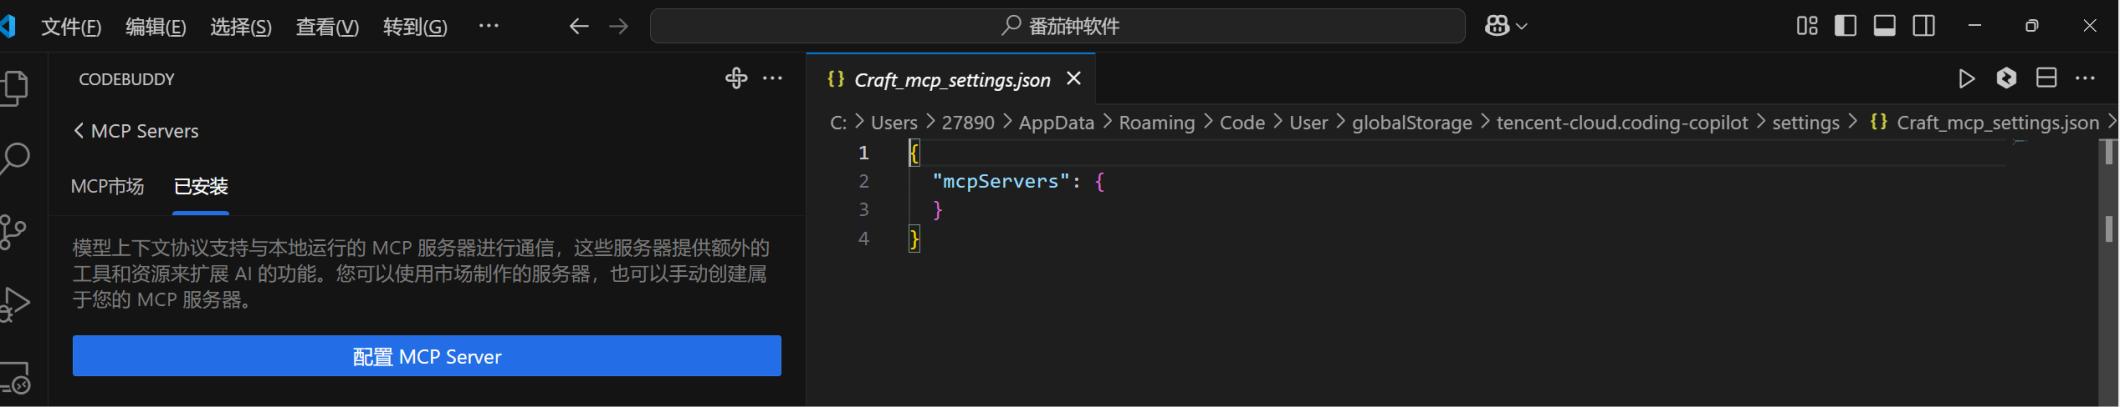Go back via the MCP Servers link
Image resolution: width=2120 pixels, height=407 pixels.
(136, 131)
